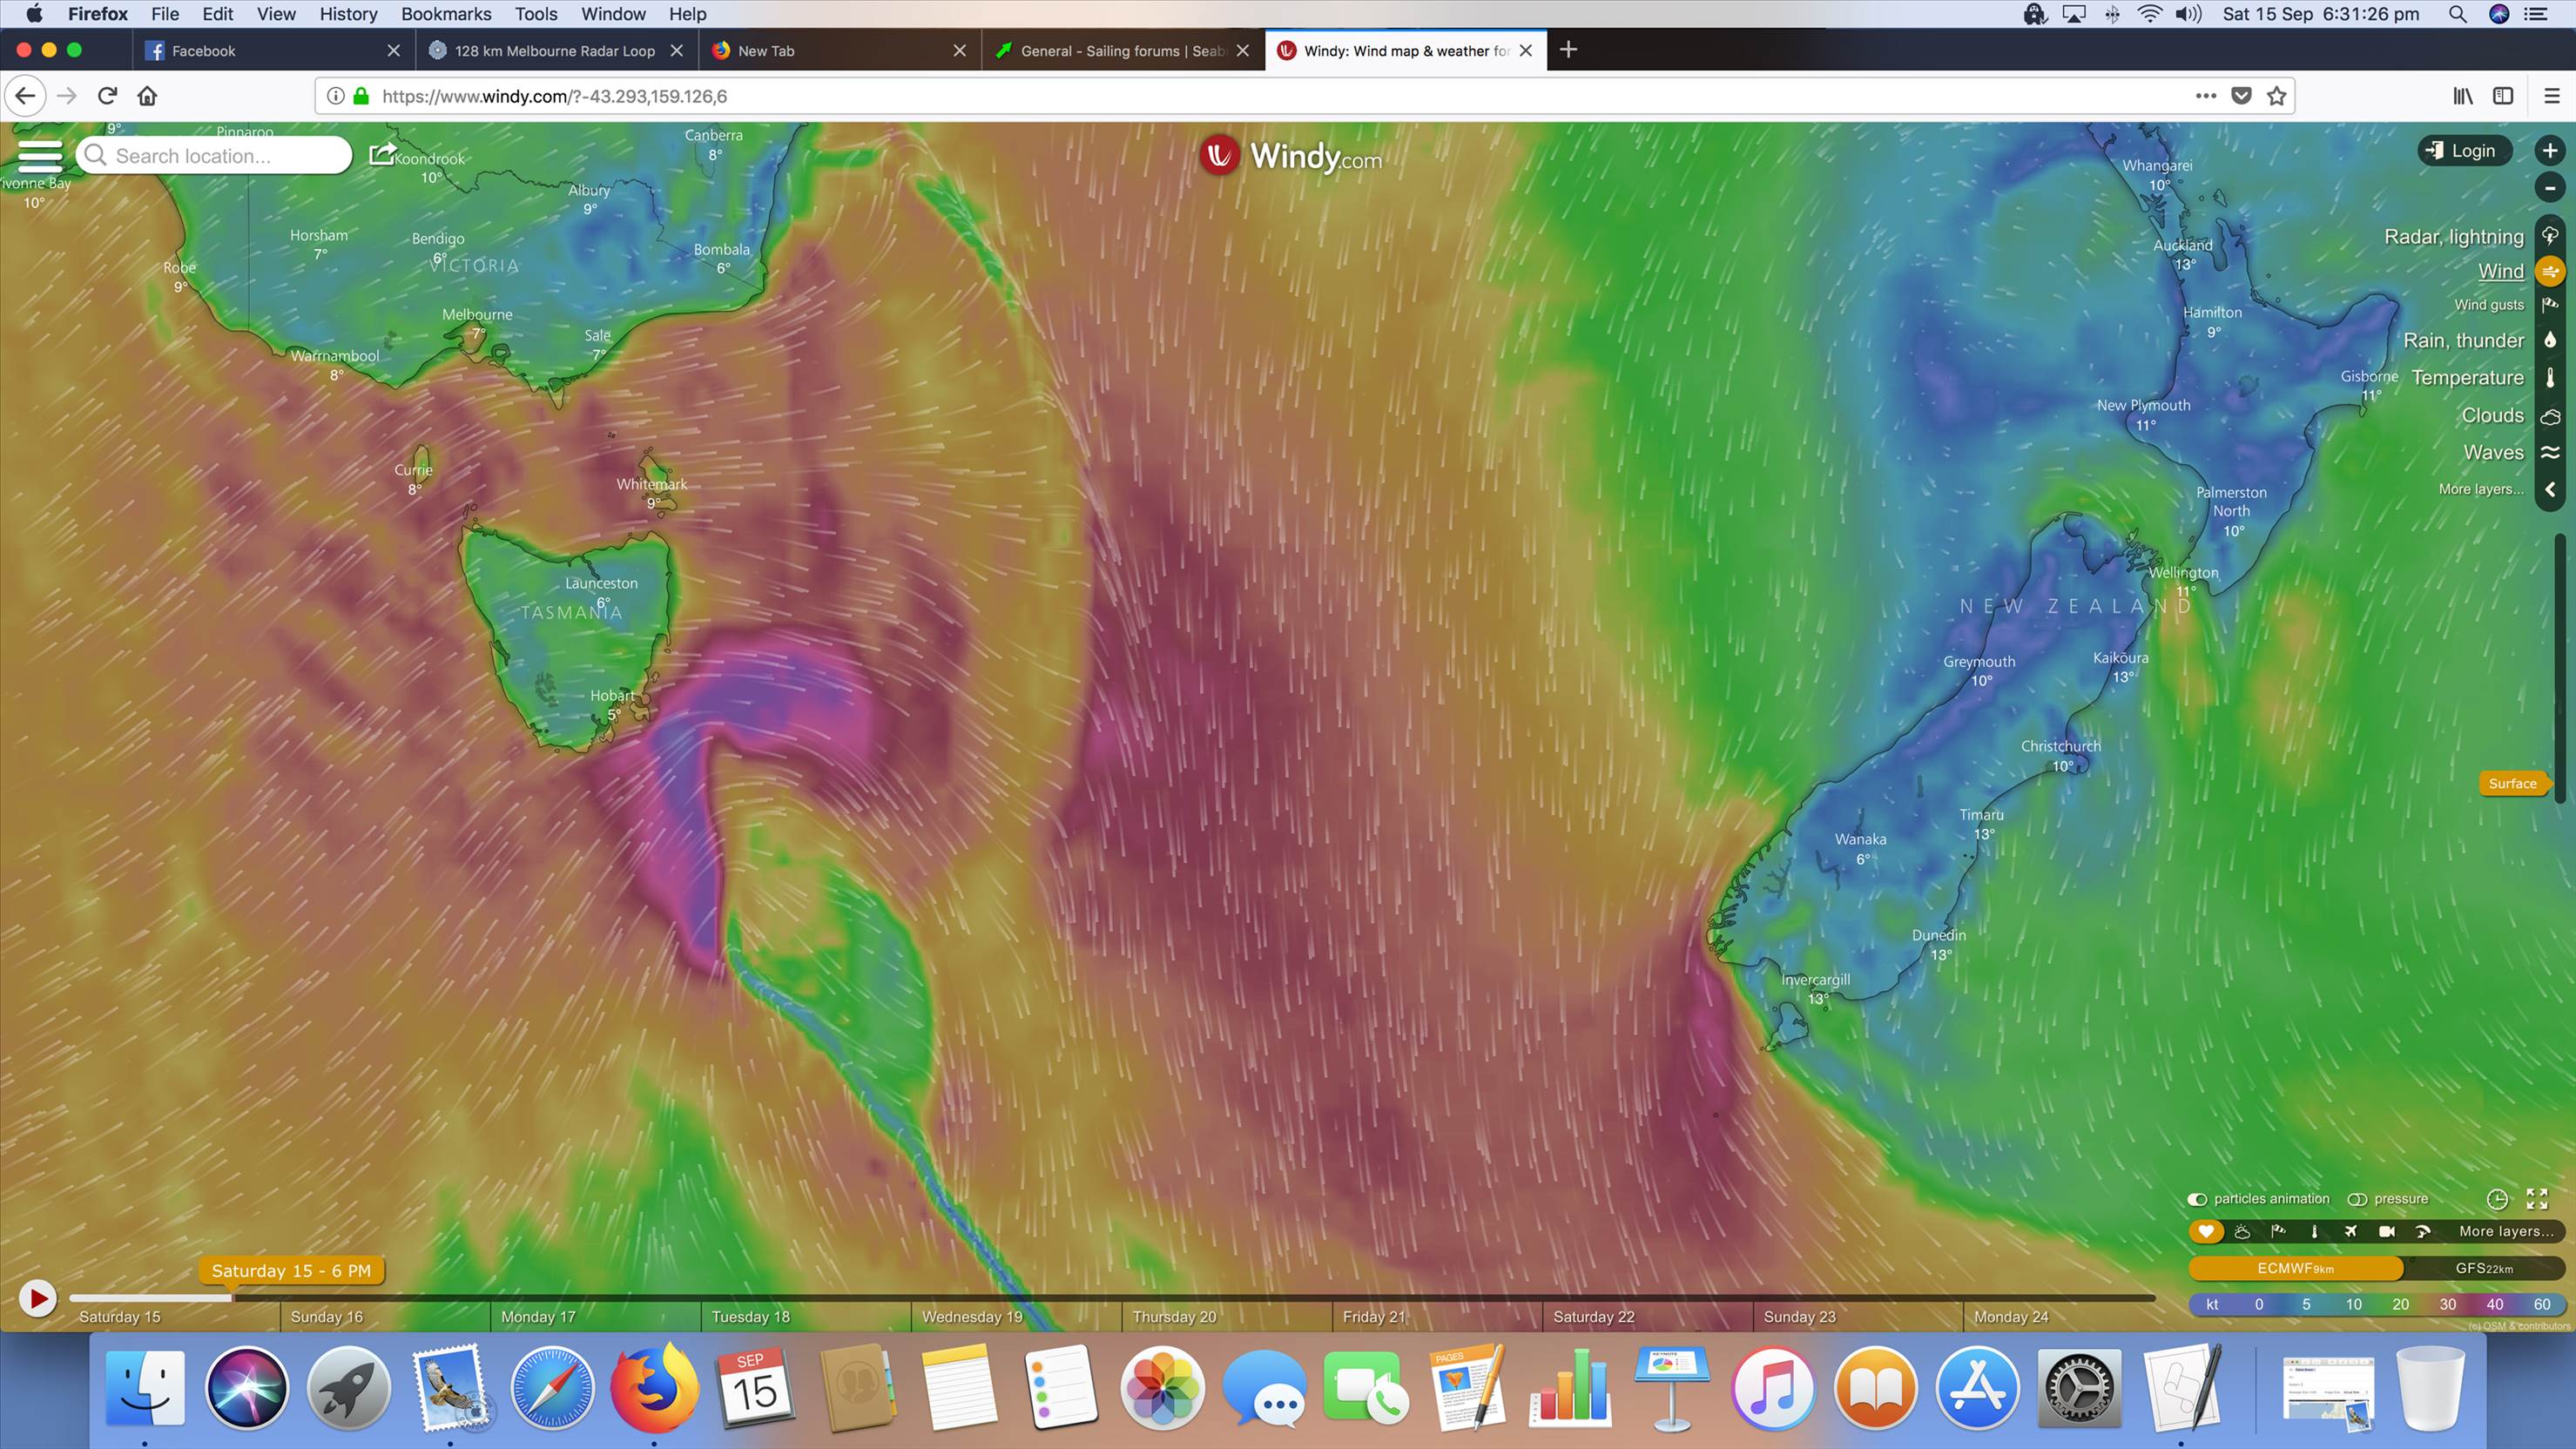Enable the pressure isolines overlay
The width and height of the screenshot is (2576, 1449).
point(2358,1198)
